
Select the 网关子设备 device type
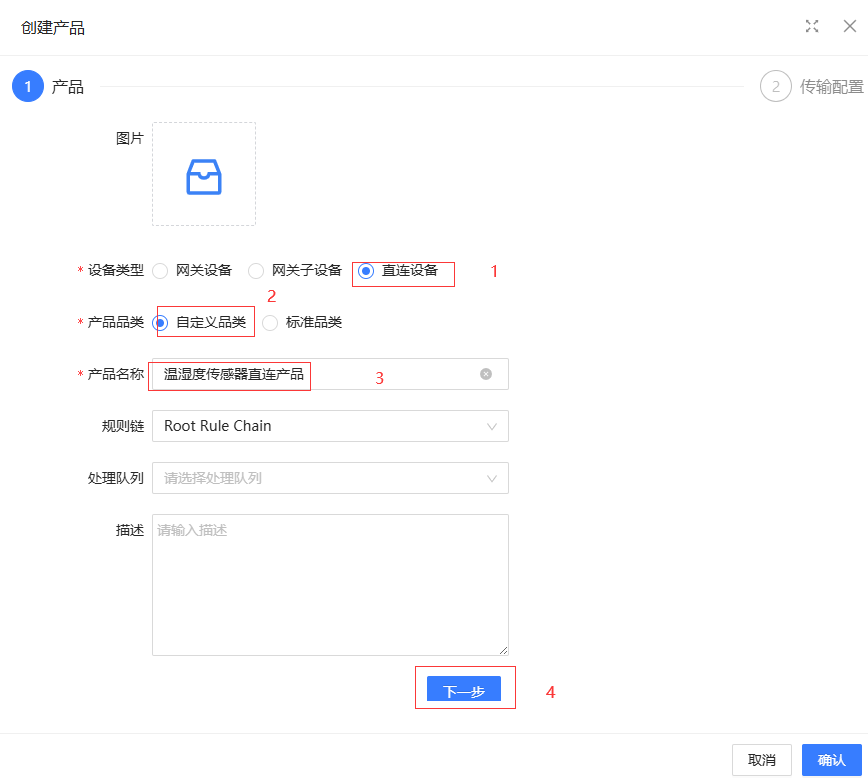[256, 271]
